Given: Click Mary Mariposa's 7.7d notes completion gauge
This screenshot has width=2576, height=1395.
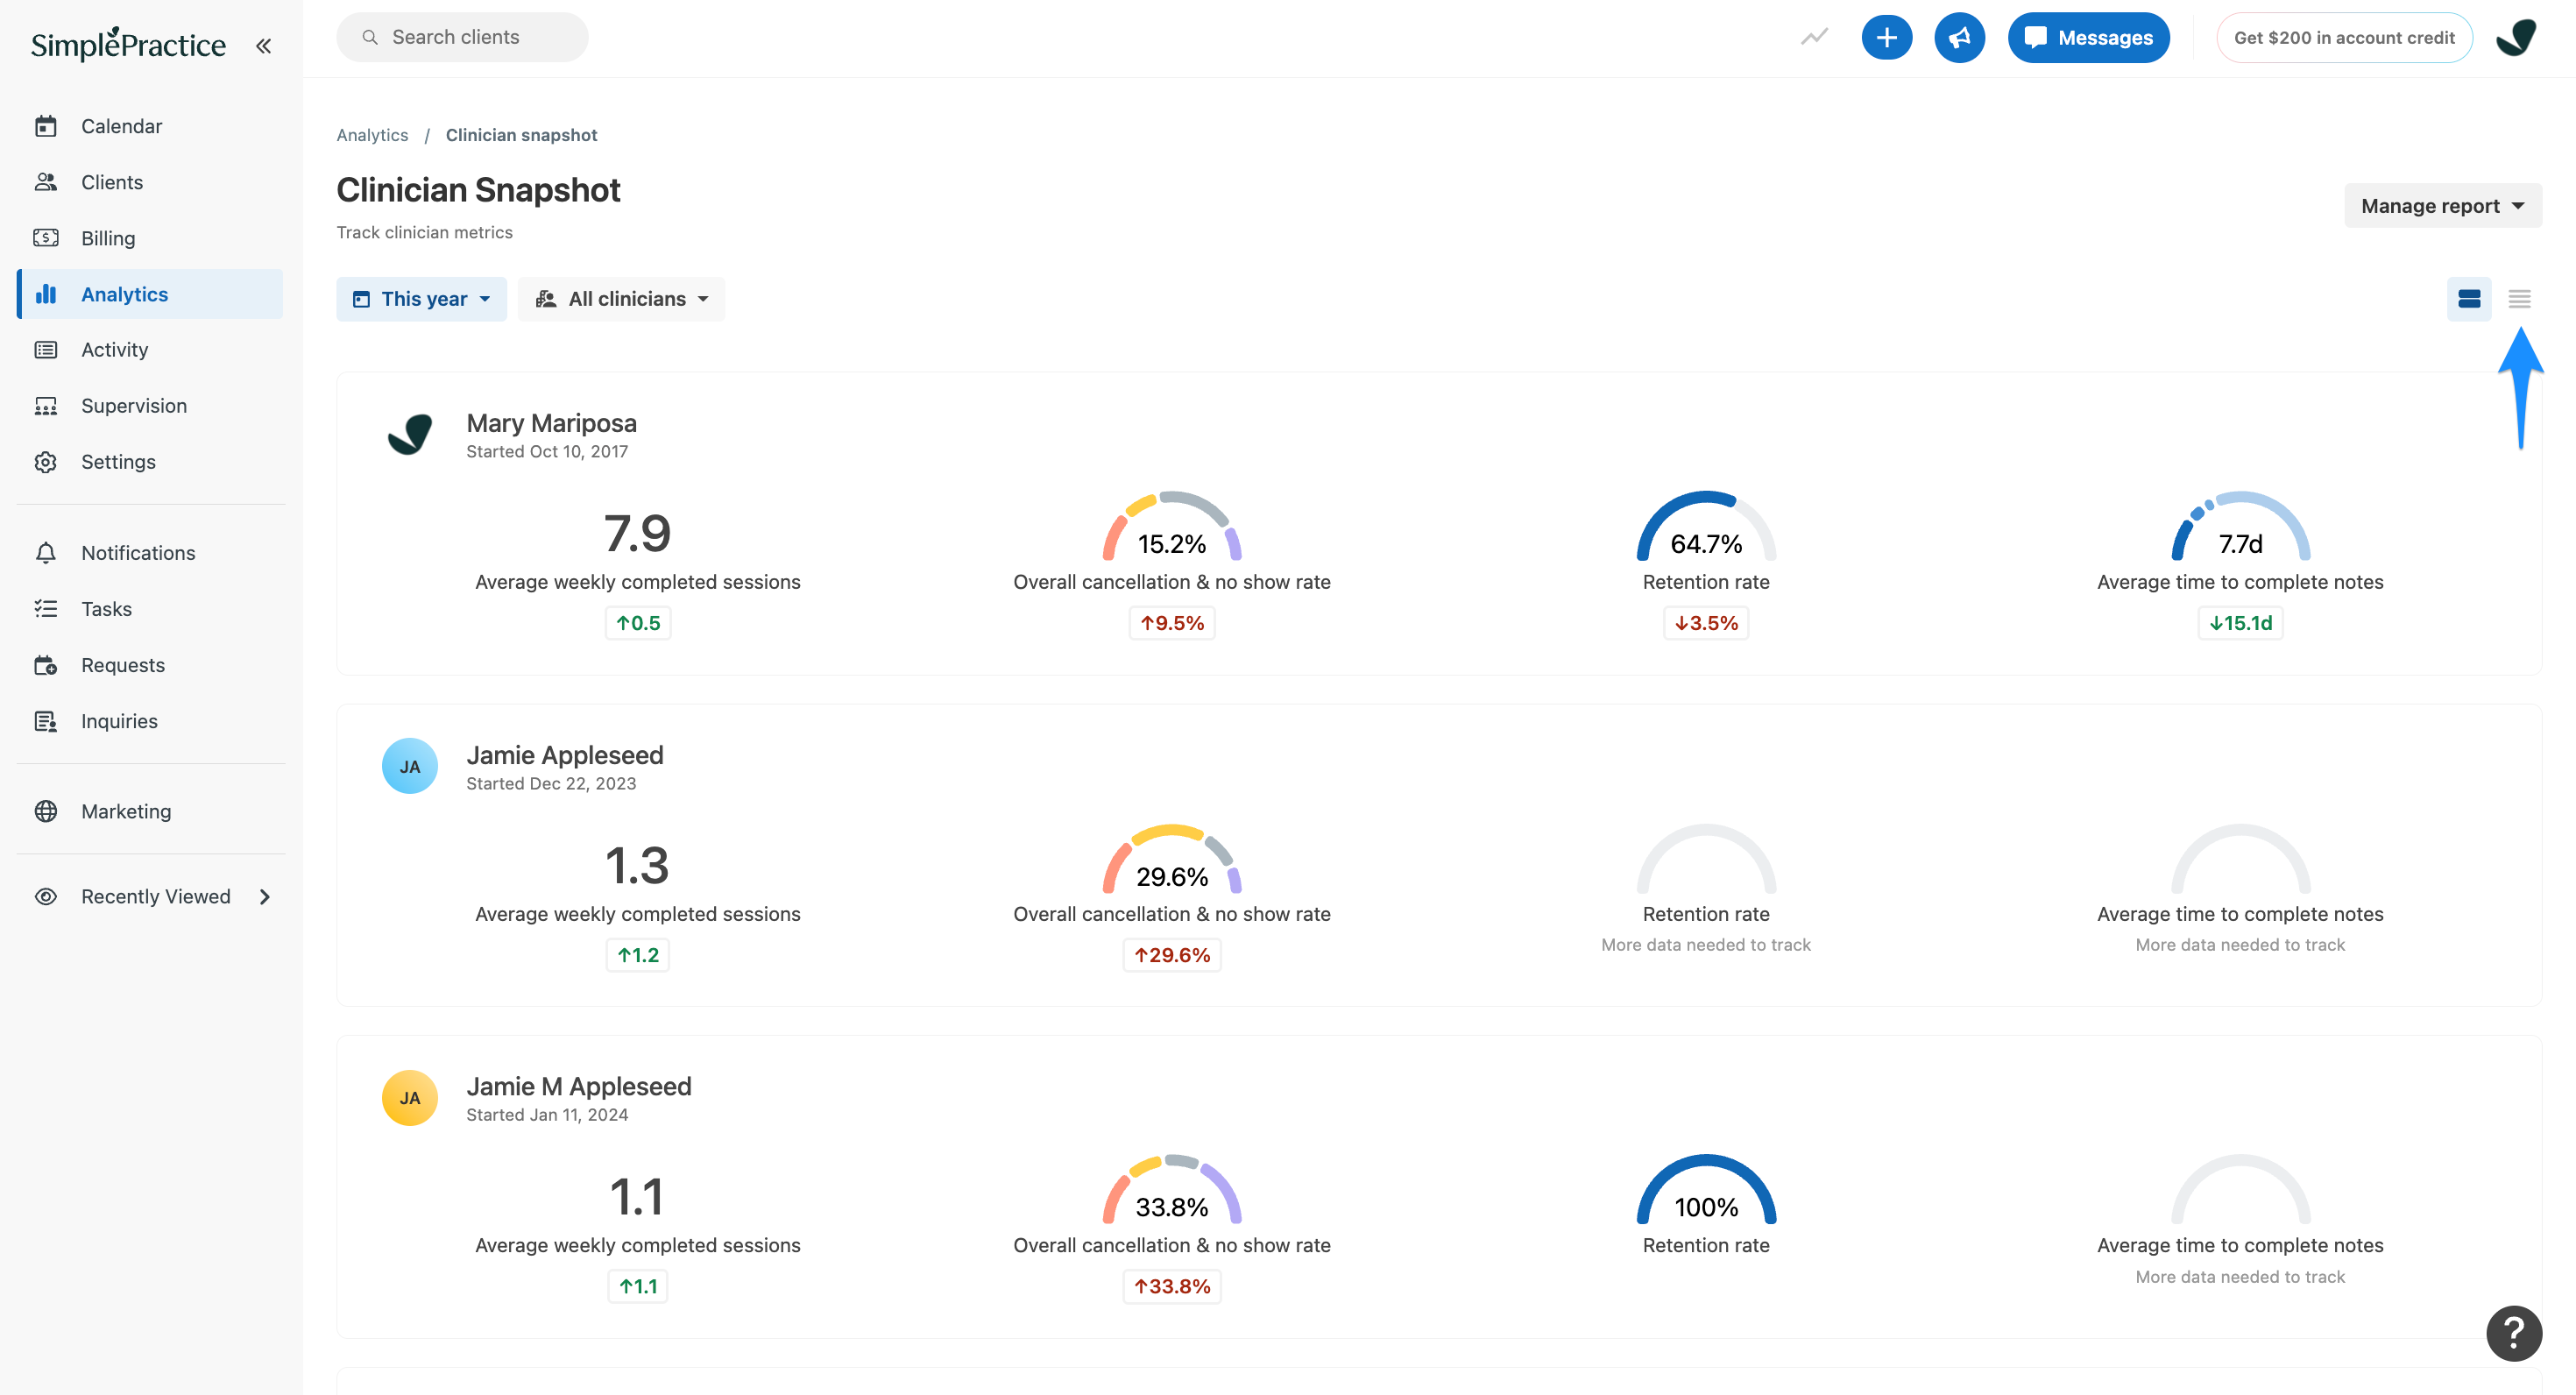Looking at the screenshot, I should tap(2240, 525).
